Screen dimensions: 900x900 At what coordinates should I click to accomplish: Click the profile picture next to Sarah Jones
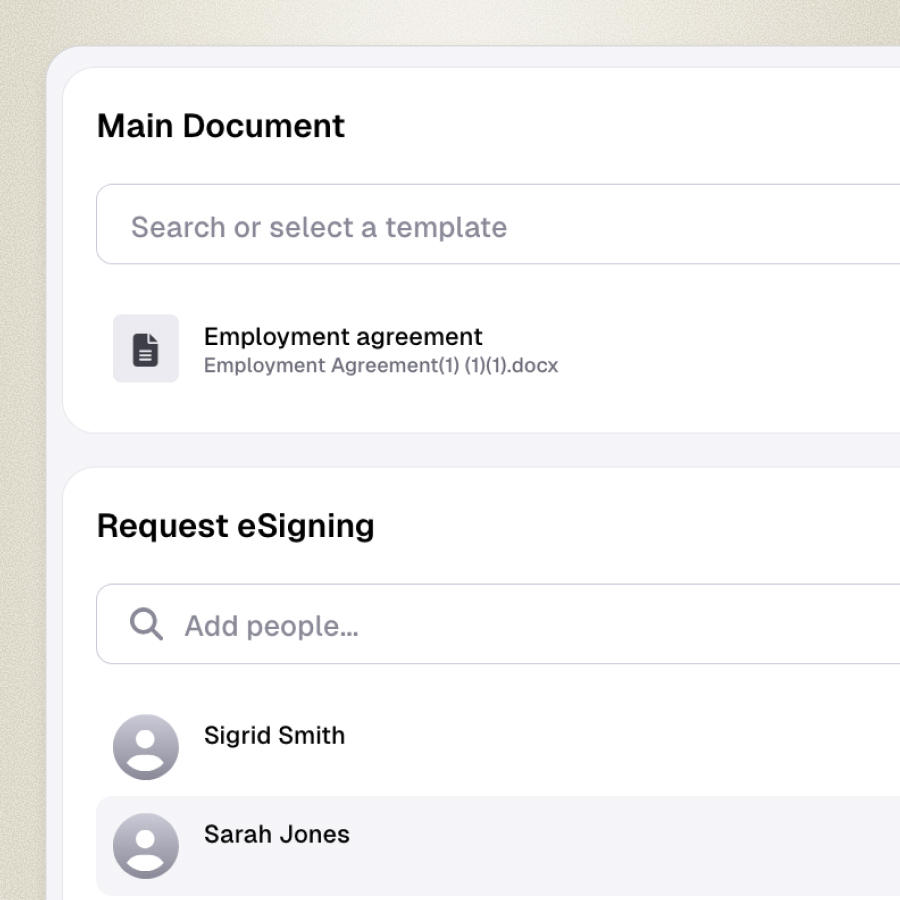click(145, 845)
